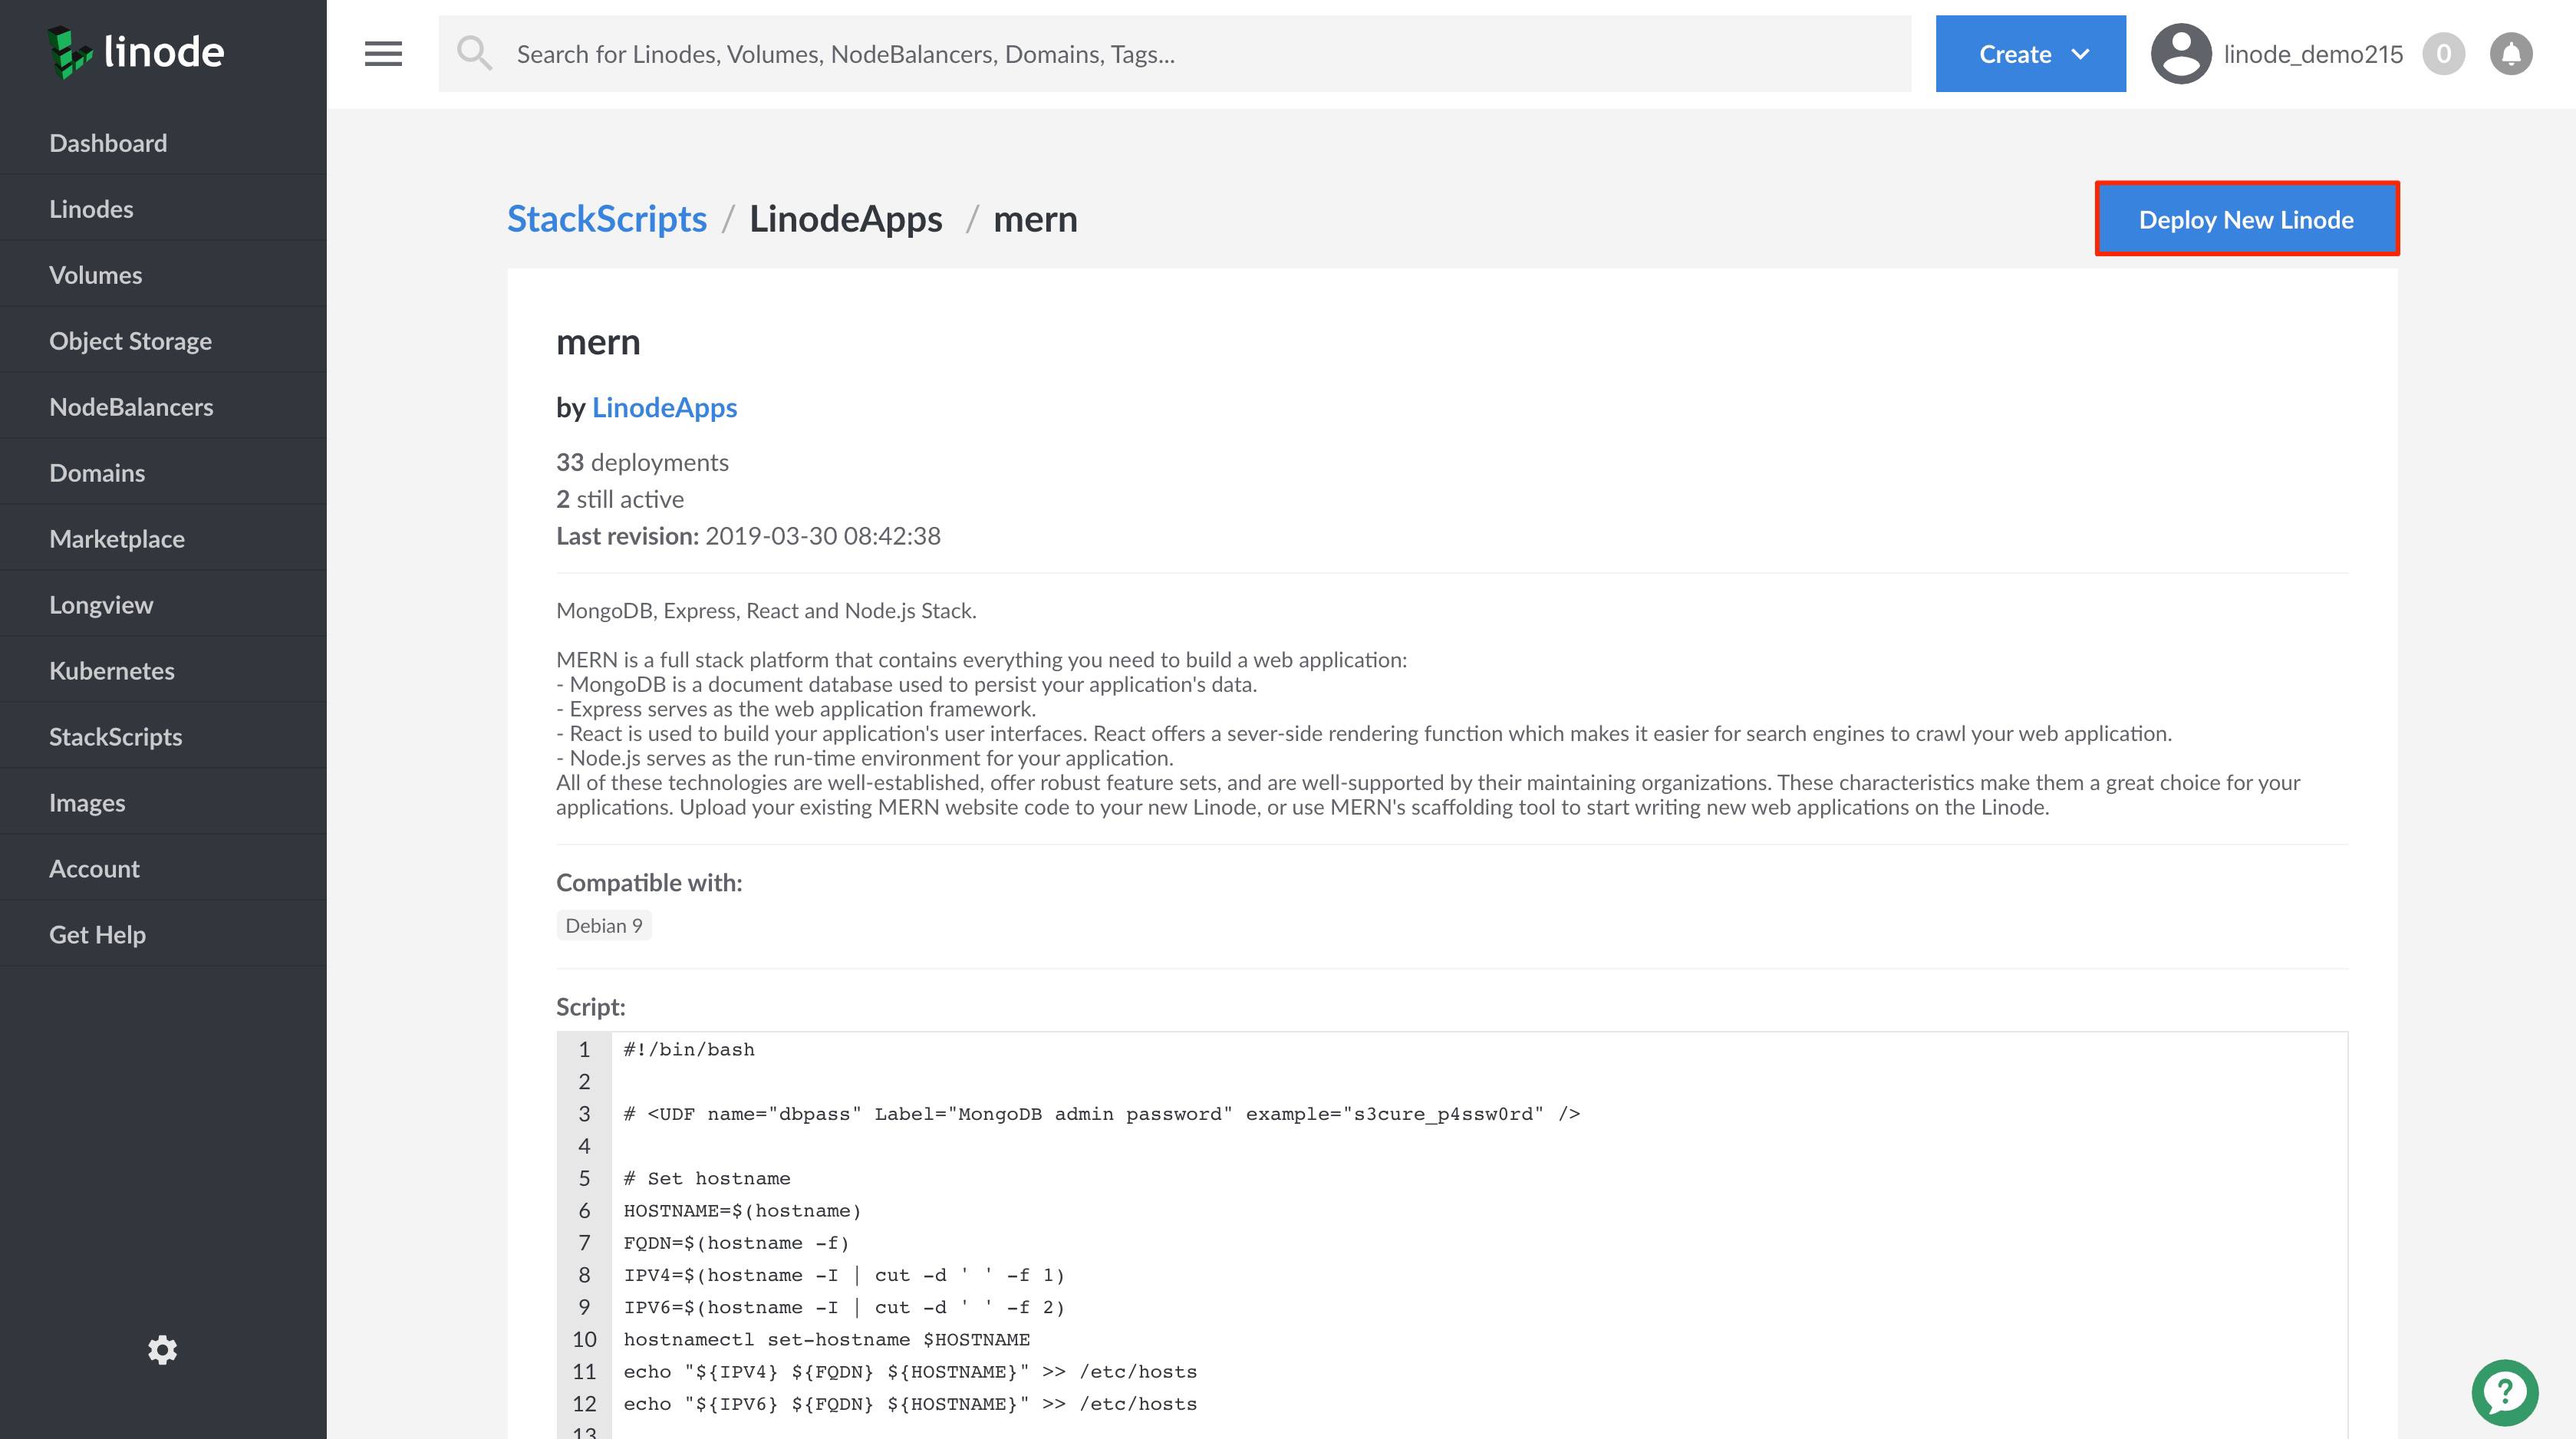This screenshot has width=2576, height=1439.
Task: Expand the Create dropdown
Action: click(2030, 53)
